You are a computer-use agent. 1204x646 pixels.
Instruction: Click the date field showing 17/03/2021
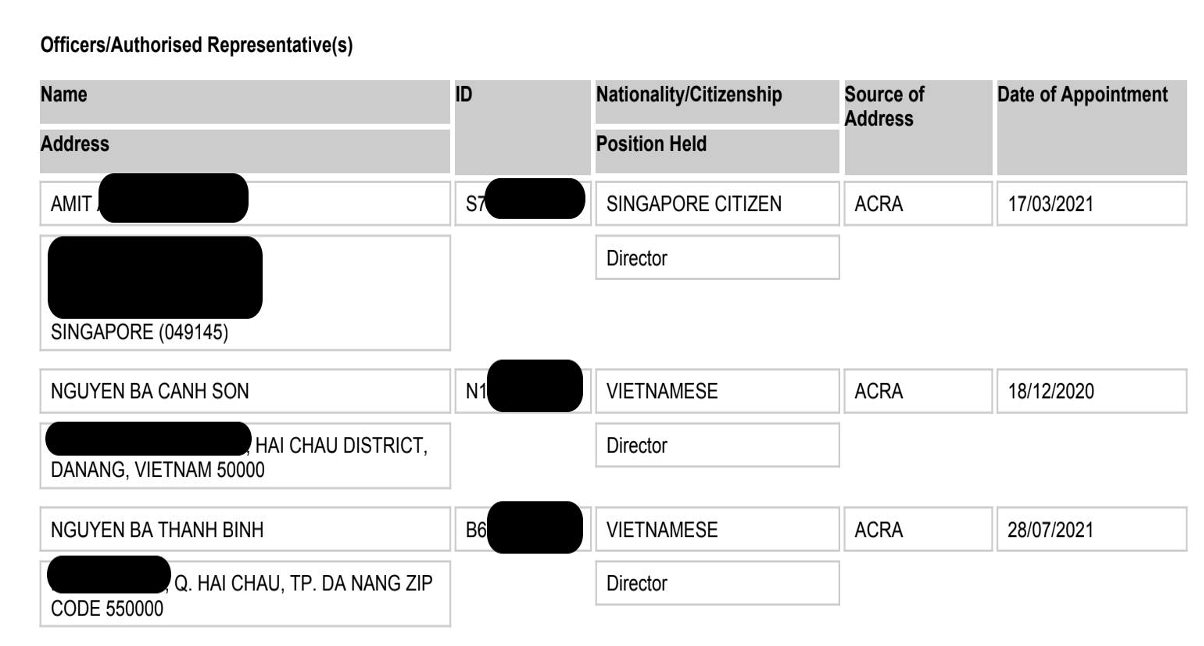1092,204
